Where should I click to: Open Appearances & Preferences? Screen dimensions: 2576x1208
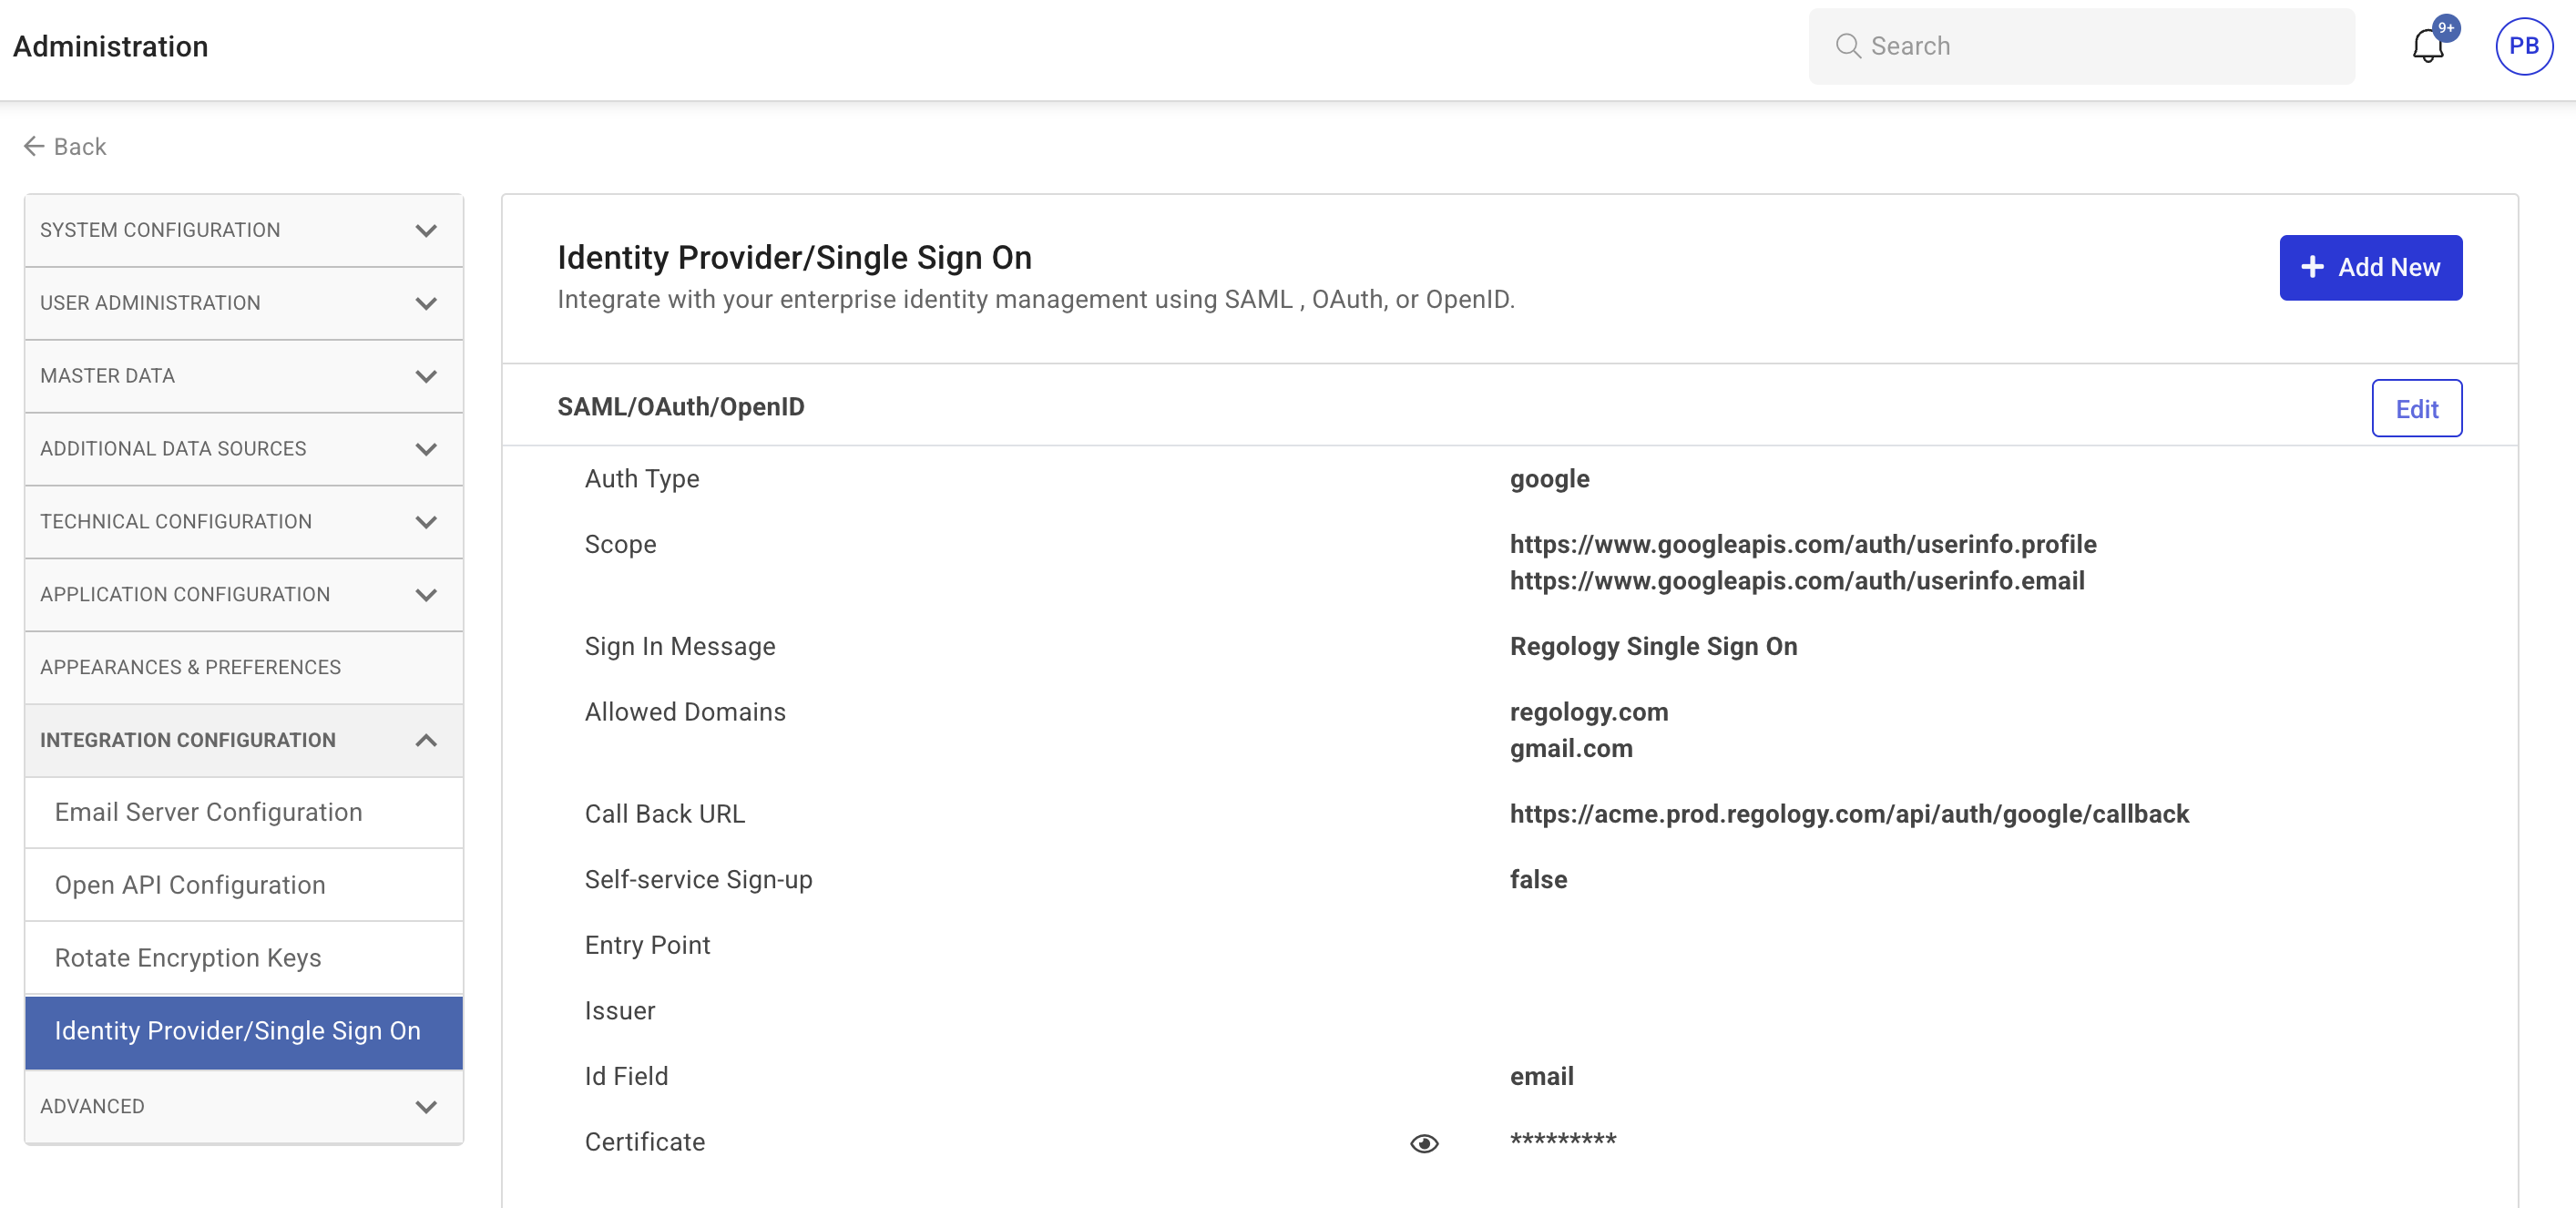pyautogui.click(x=190, y=668)
